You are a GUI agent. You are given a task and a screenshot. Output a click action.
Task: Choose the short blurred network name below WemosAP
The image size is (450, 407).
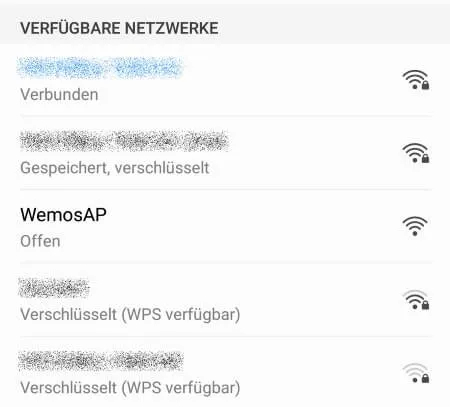[x=54, y=287]
